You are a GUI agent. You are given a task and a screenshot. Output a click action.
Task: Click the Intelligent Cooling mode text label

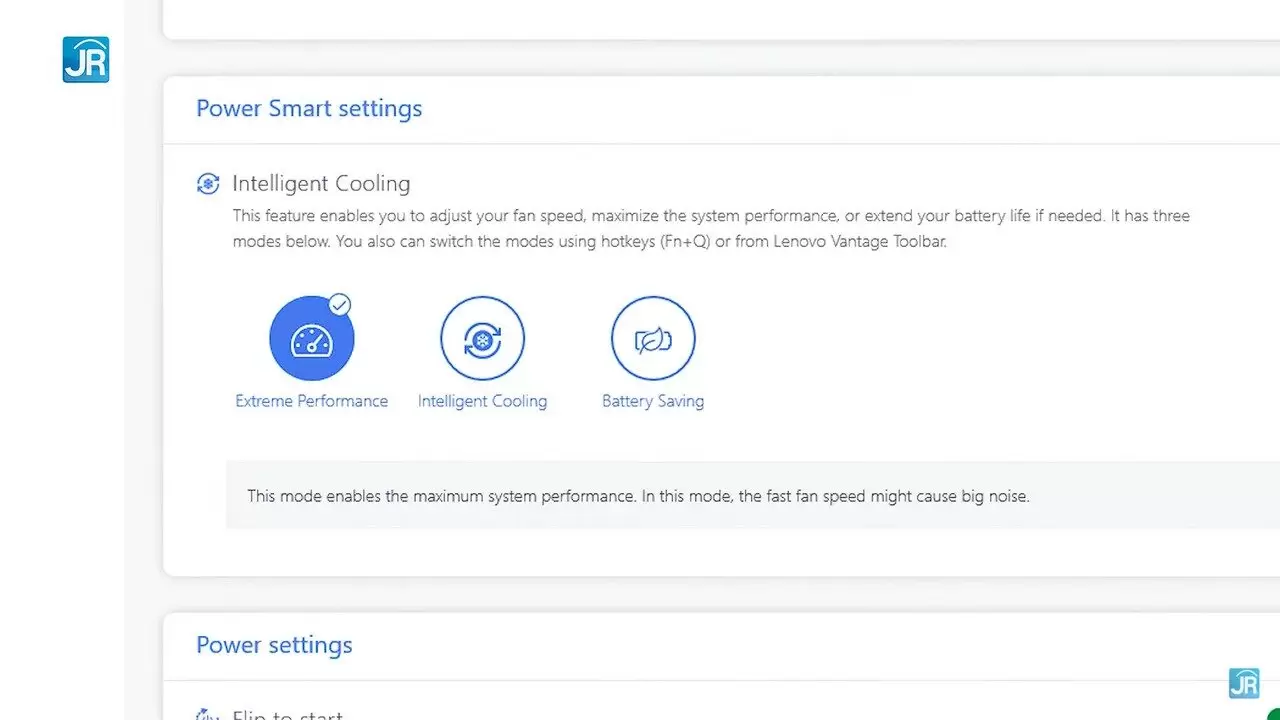pyautogui.click(x=482, y=401)
